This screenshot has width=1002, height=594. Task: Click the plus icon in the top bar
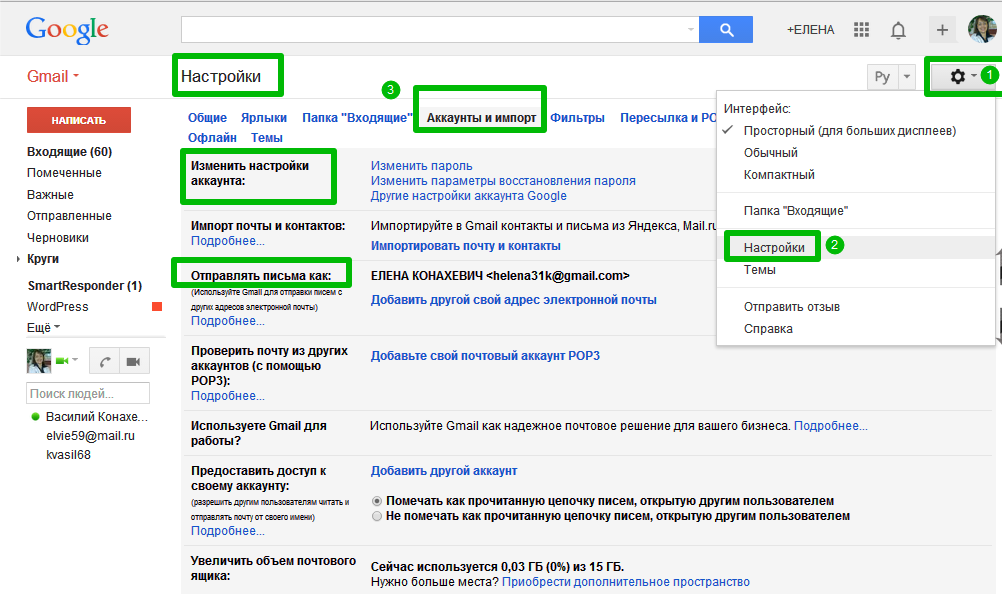(941, 29)
